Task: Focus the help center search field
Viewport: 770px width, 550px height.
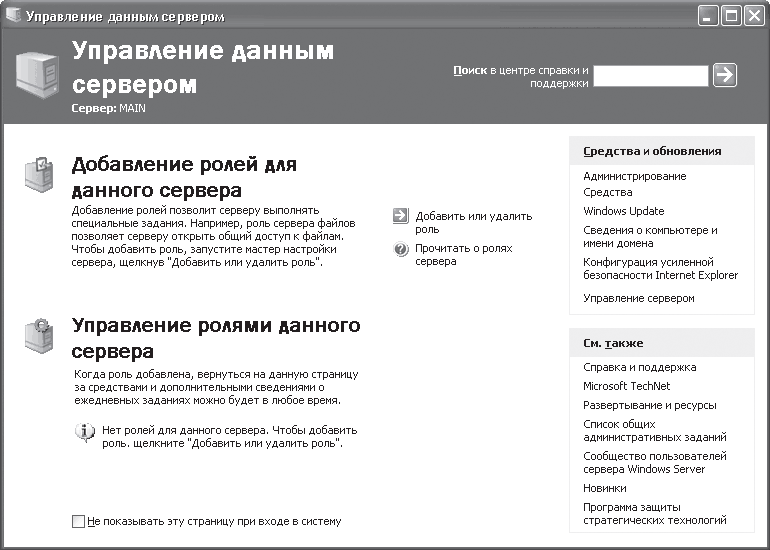Action: (651, 76)
